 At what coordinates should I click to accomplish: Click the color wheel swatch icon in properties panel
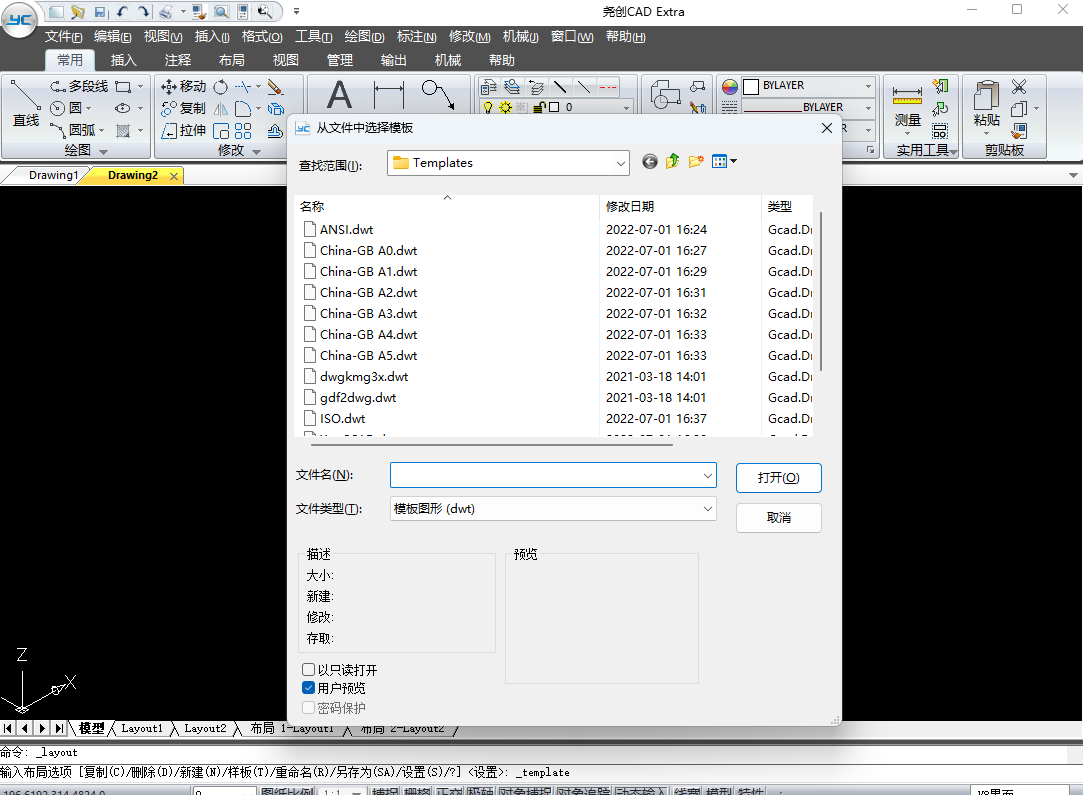click(730, 86)
